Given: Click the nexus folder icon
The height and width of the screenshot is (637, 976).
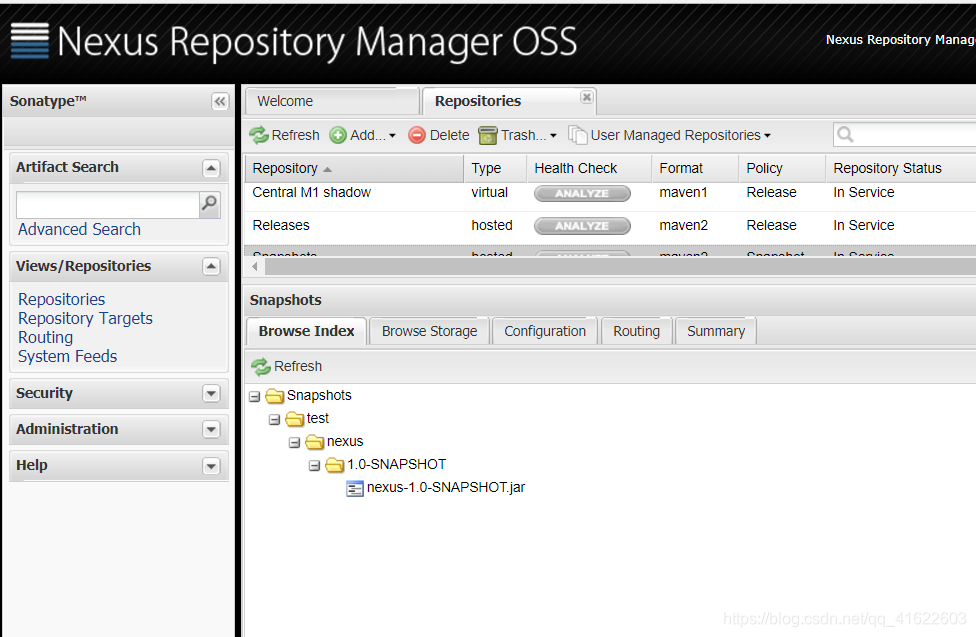Looking at the screenshot, I should 314,442.
